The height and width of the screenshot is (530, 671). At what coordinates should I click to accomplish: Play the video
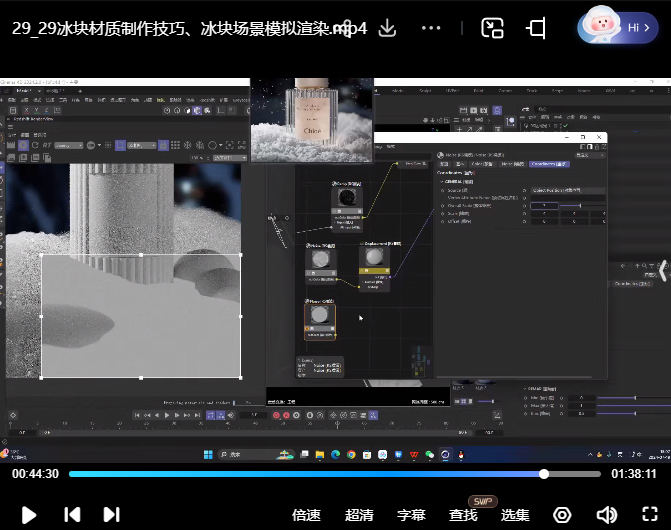click(x=29, y=514)
